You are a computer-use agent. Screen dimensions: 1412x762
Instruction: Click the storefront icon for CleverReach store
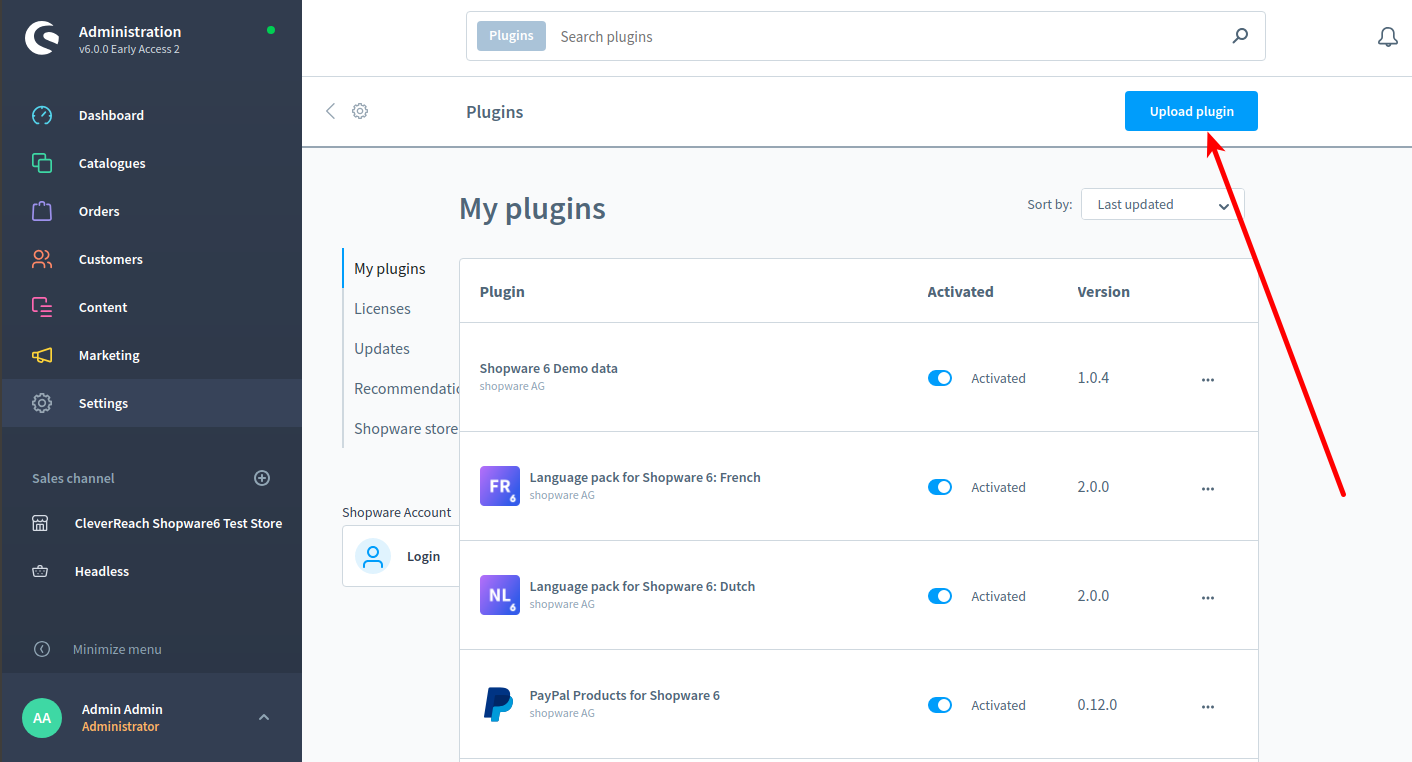tap(41, 523)
